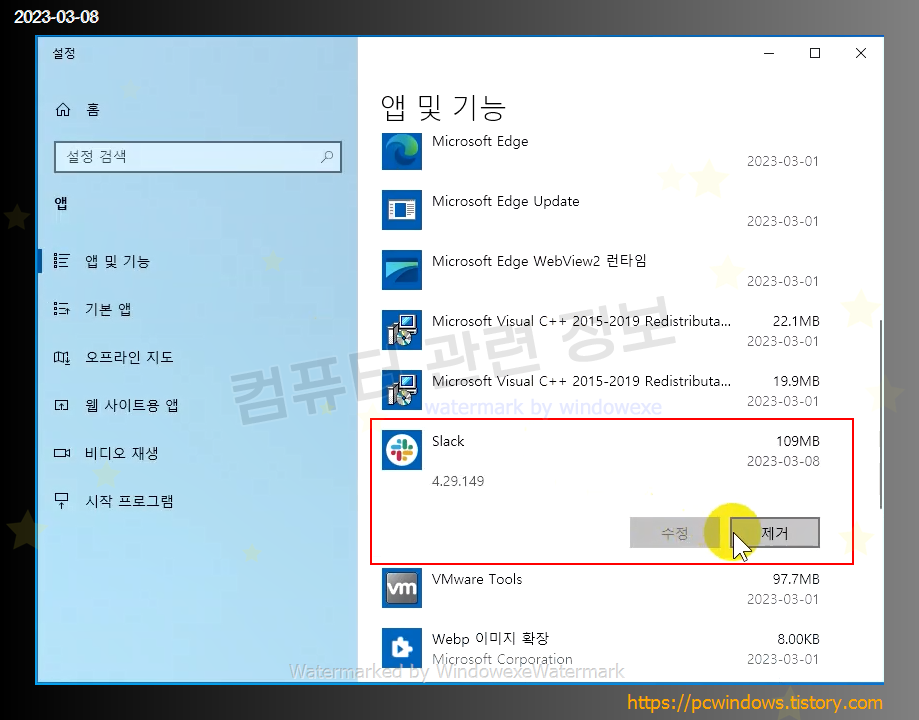This screenshot has width=919, height=720.
Task: Click Microsoft Corporation publisher text
Action: click(502, 659)
